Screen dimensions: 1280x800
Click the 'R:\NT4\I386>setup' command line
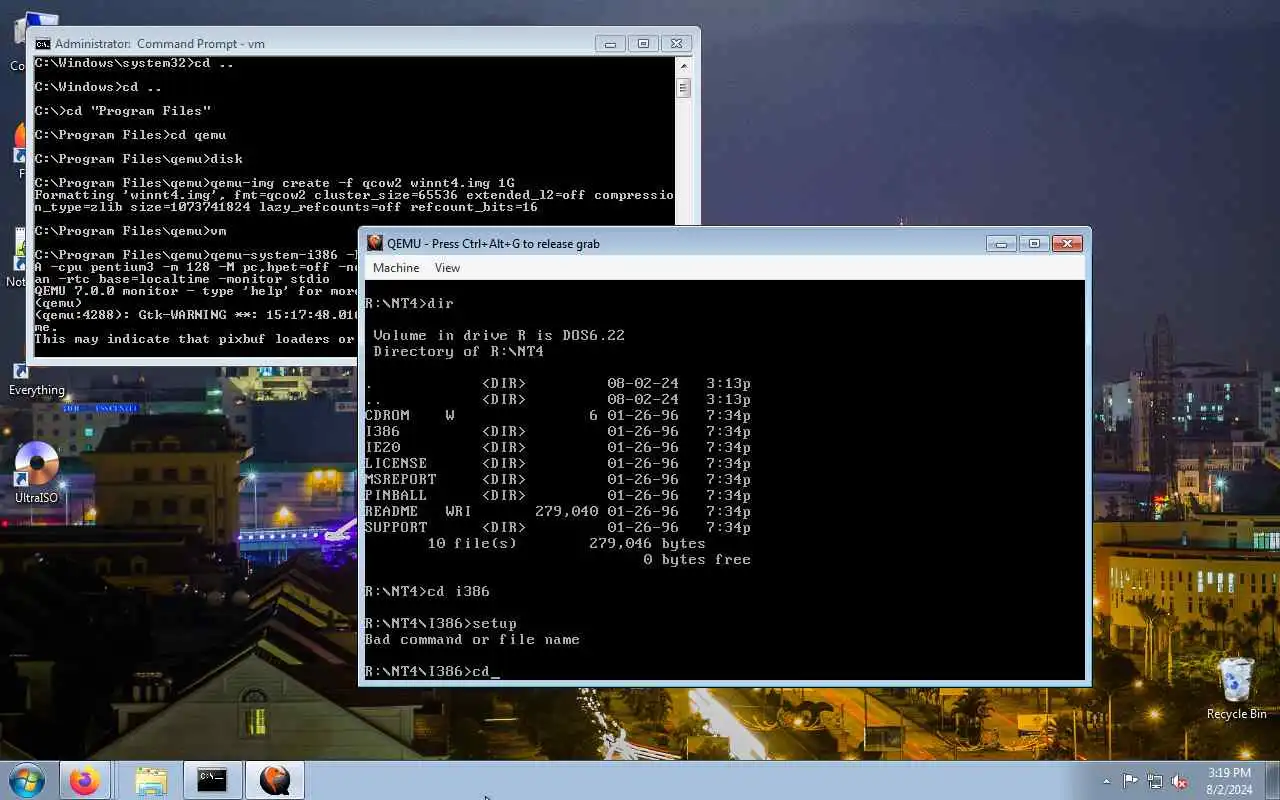click(x=441, y=623)
